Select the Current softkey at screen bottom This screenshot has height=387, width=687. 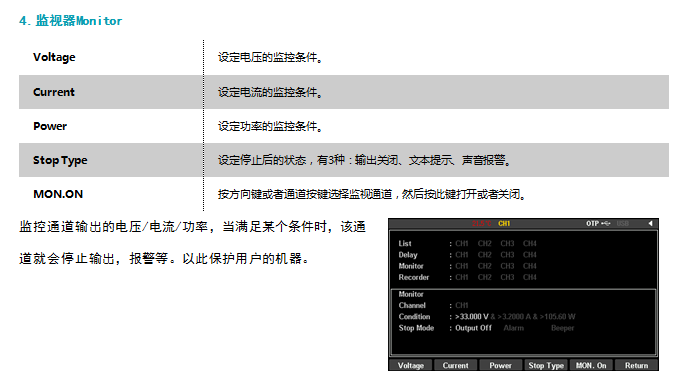pyautogui.click(x=455, y=365)
